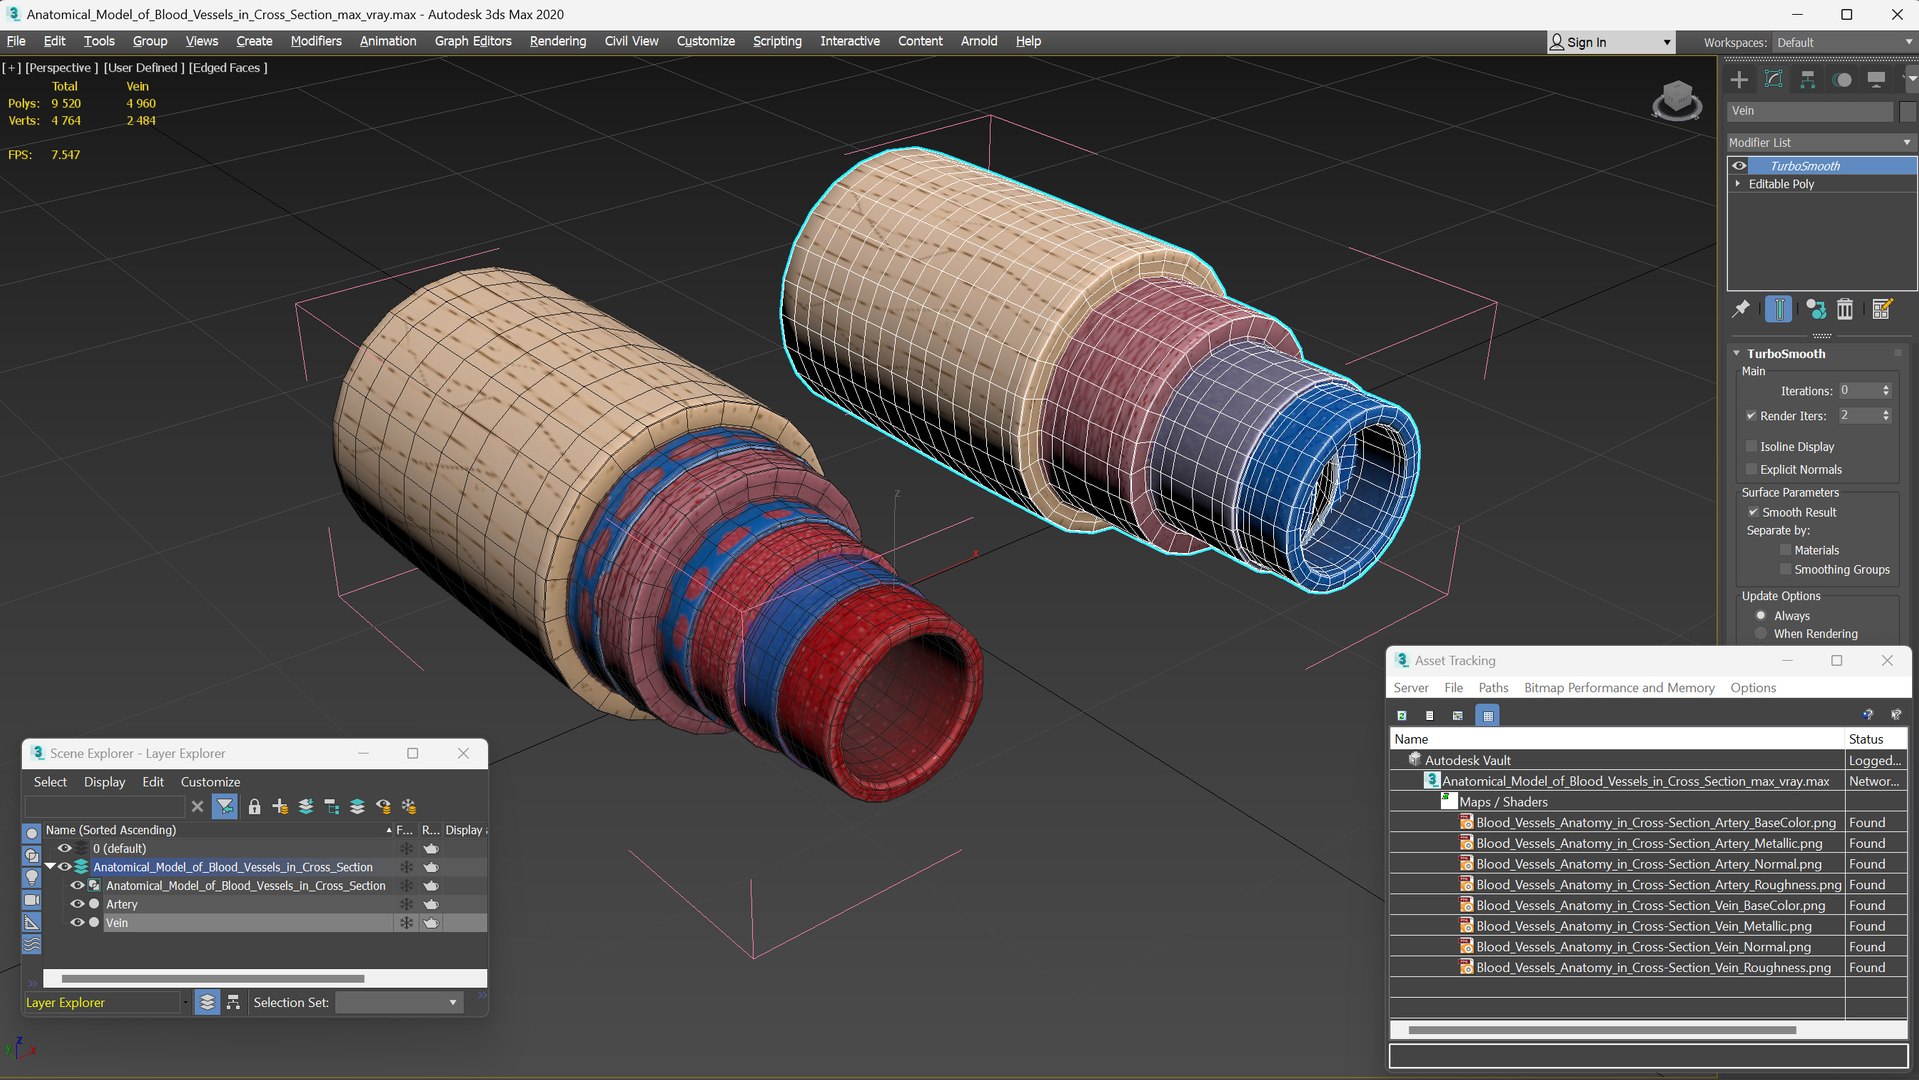Open the Selection Set dropdown

[x=398, y=1002]
